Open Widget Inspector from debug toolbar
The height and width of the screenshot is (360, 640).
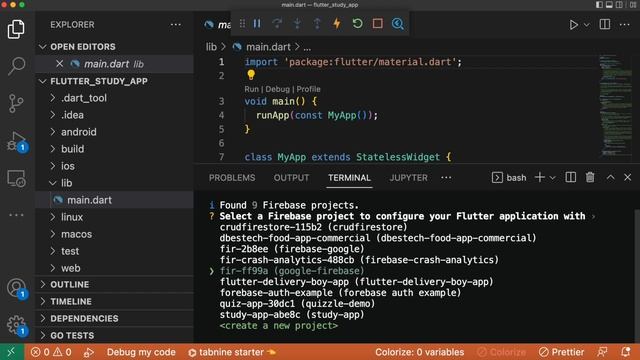tap(398, 24)
